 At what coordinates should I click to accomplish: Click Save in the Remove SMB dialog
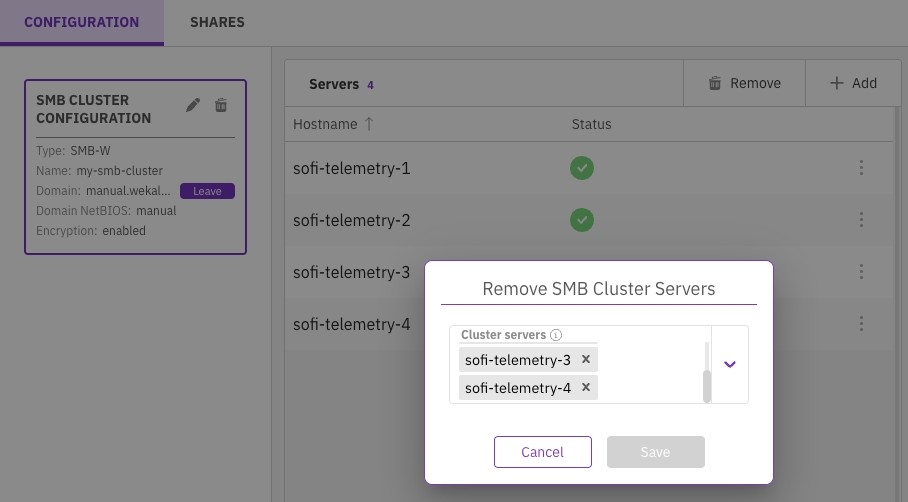pyautogui.click(x=655, y=452)
